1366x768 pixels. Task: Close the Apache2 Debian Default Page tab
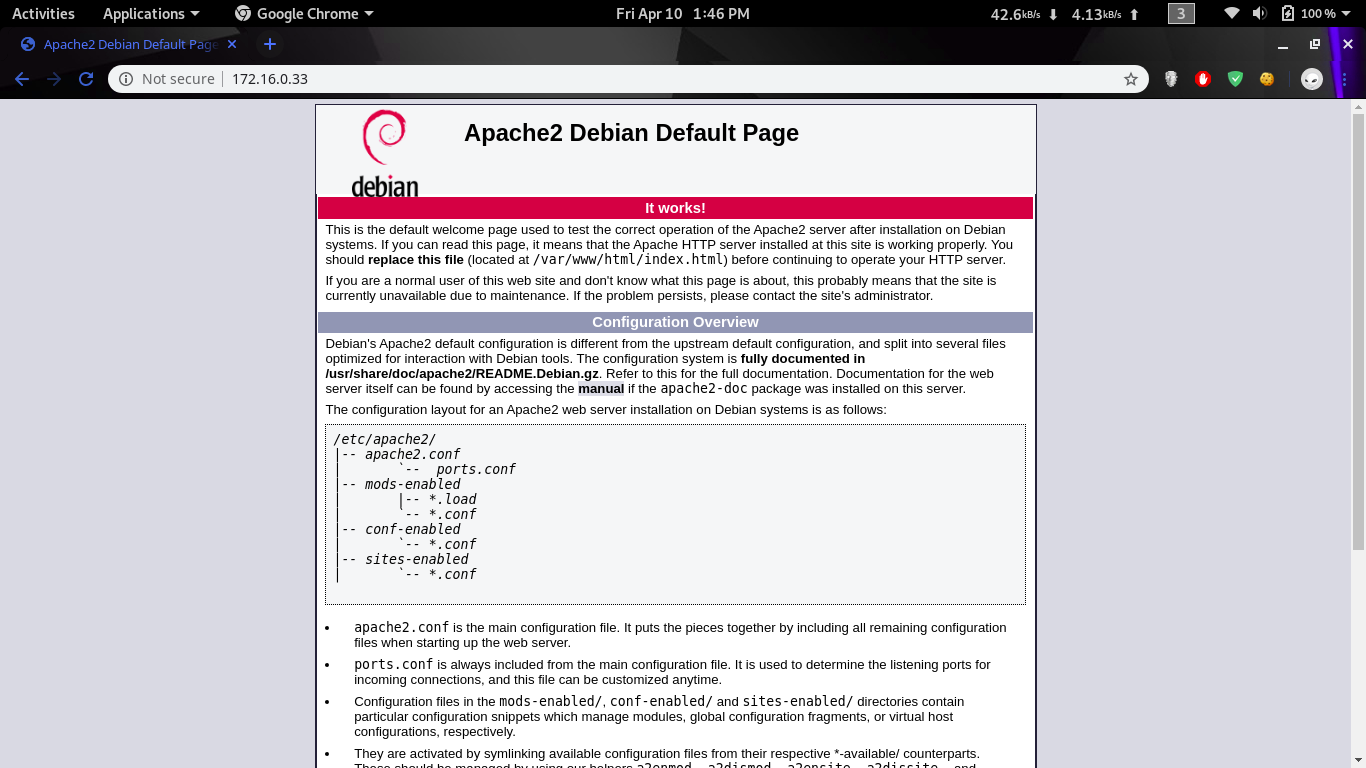pos(233,44)
